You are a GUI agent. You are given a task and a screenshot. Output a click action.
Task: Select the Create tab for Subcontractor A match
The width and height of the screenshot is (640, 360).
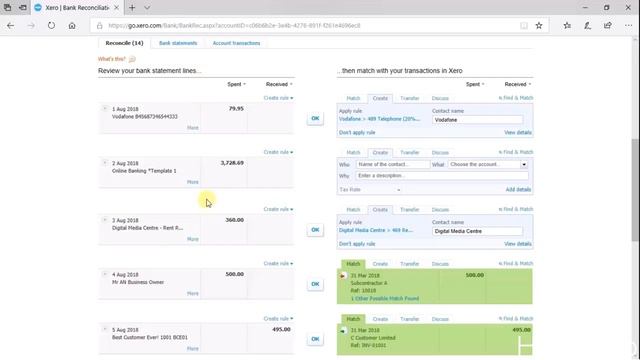coord(380,264)
